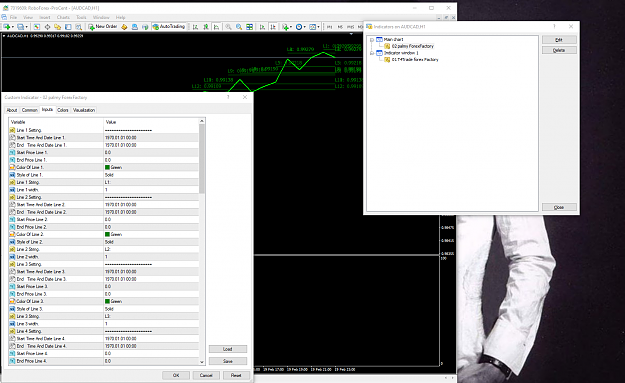The image size is (625, 383).
Task: Open the View menu
Action: click(x=28, y=17)
